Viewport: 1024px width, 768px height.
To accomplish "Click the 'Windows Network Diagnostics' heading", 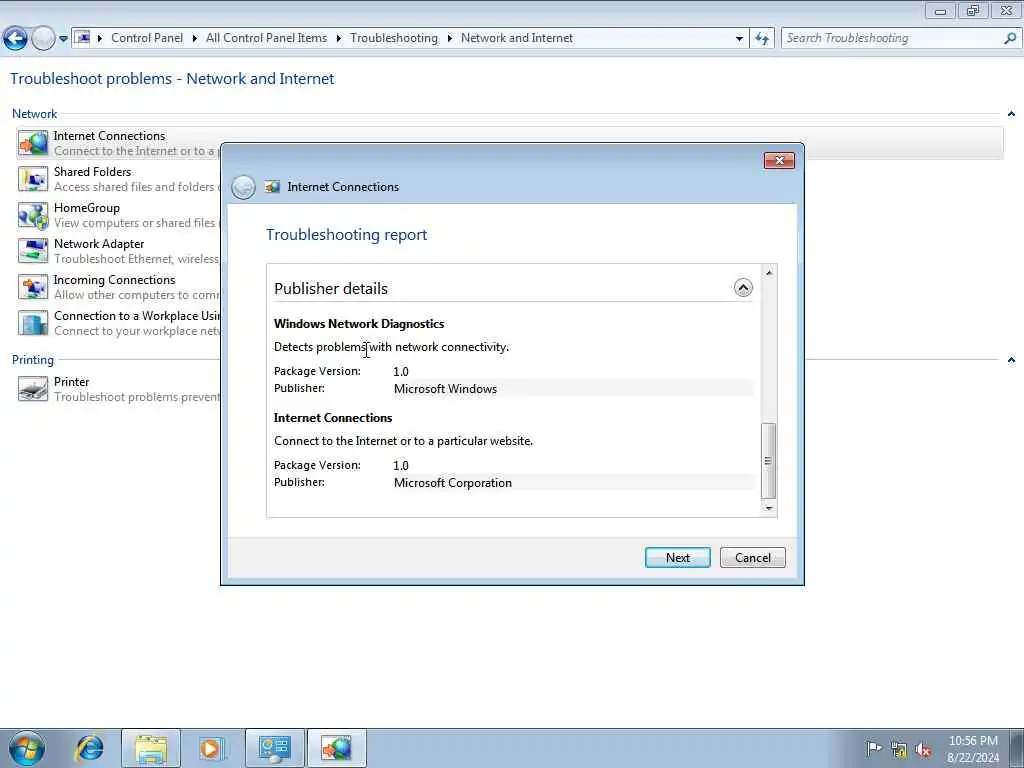I will point(359,324).
